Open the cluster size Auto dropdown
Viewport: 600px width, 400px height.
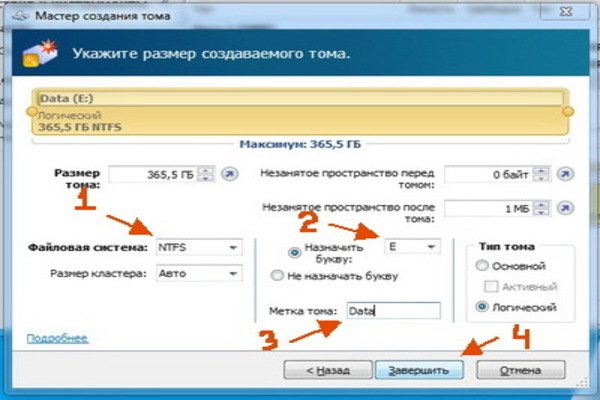(199, 273)
